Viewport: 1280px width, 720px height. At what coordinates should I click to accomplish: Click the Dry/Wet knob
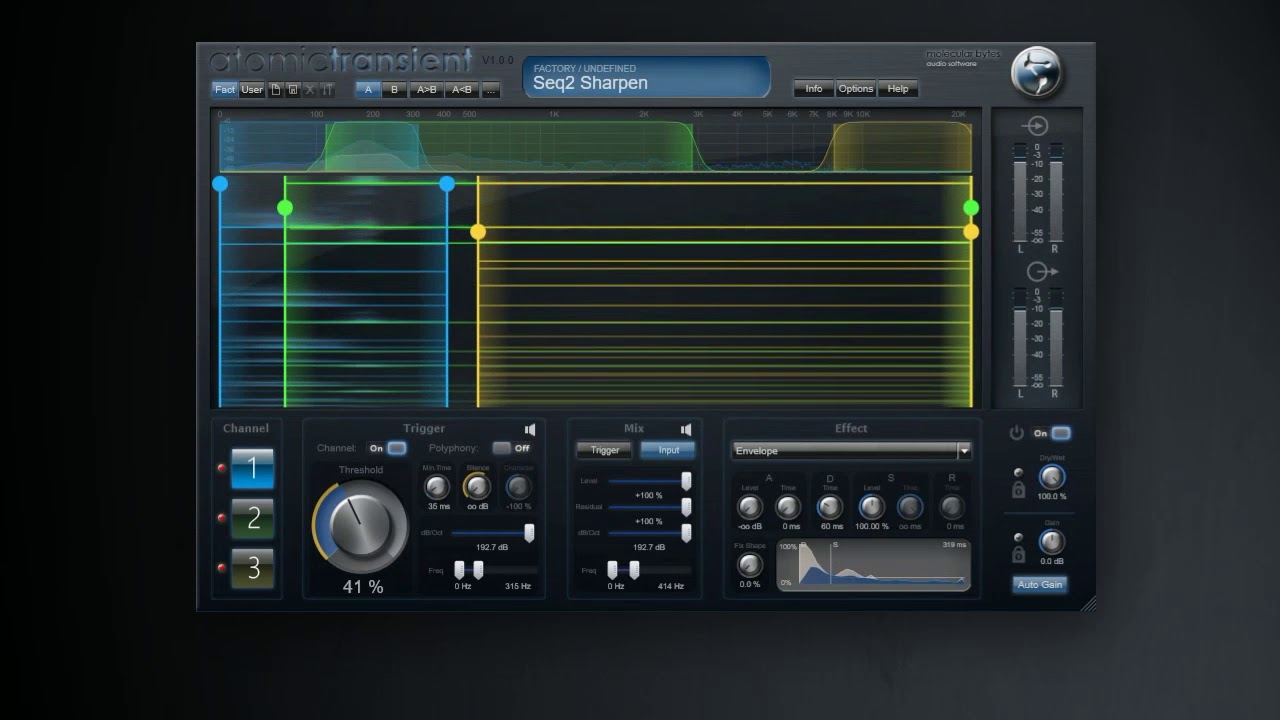(x=1051, y=477)
